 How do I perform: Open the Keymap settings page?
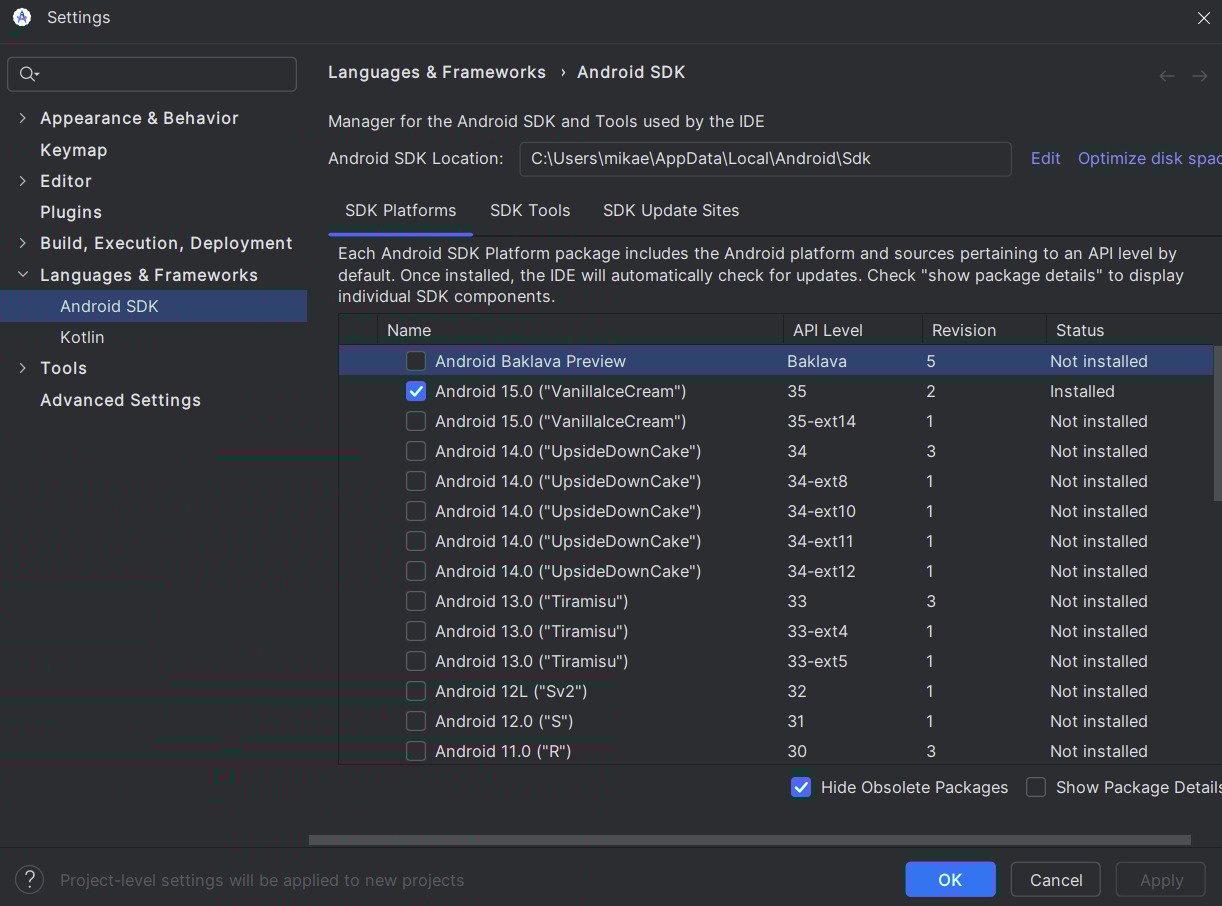(73, 150)
